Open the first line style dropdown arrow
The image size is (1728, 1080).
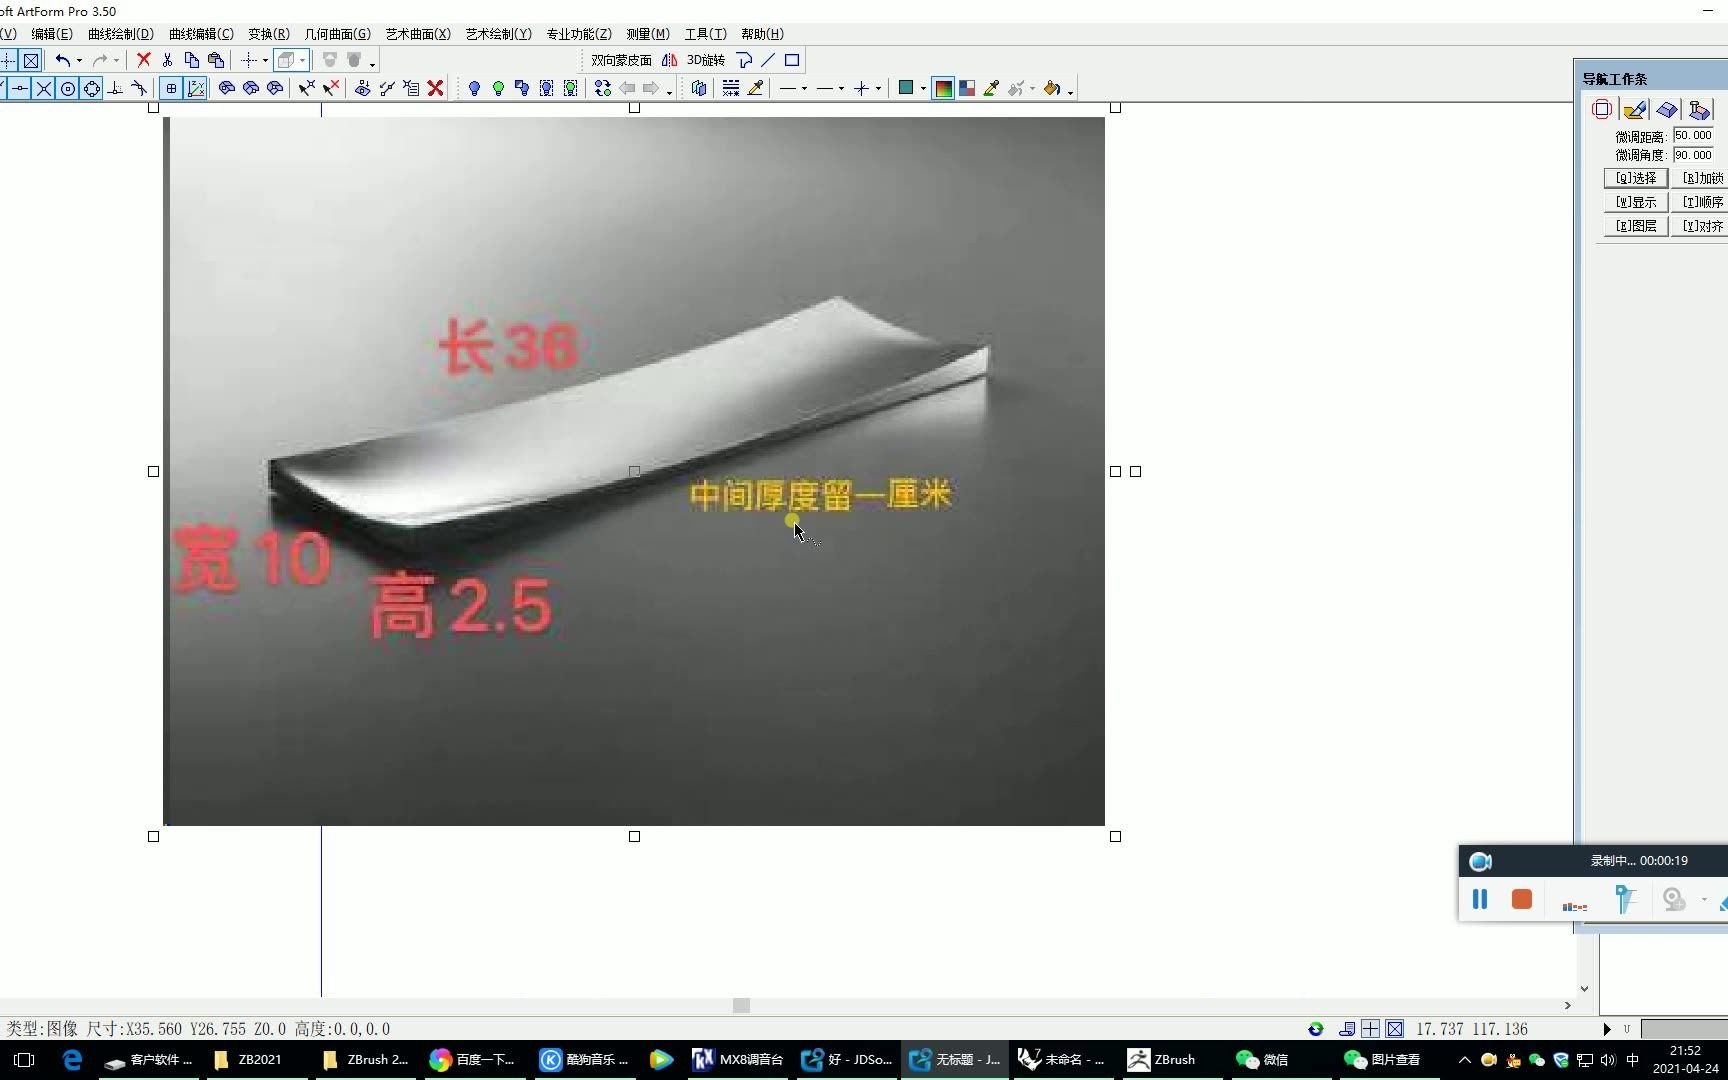804,88
